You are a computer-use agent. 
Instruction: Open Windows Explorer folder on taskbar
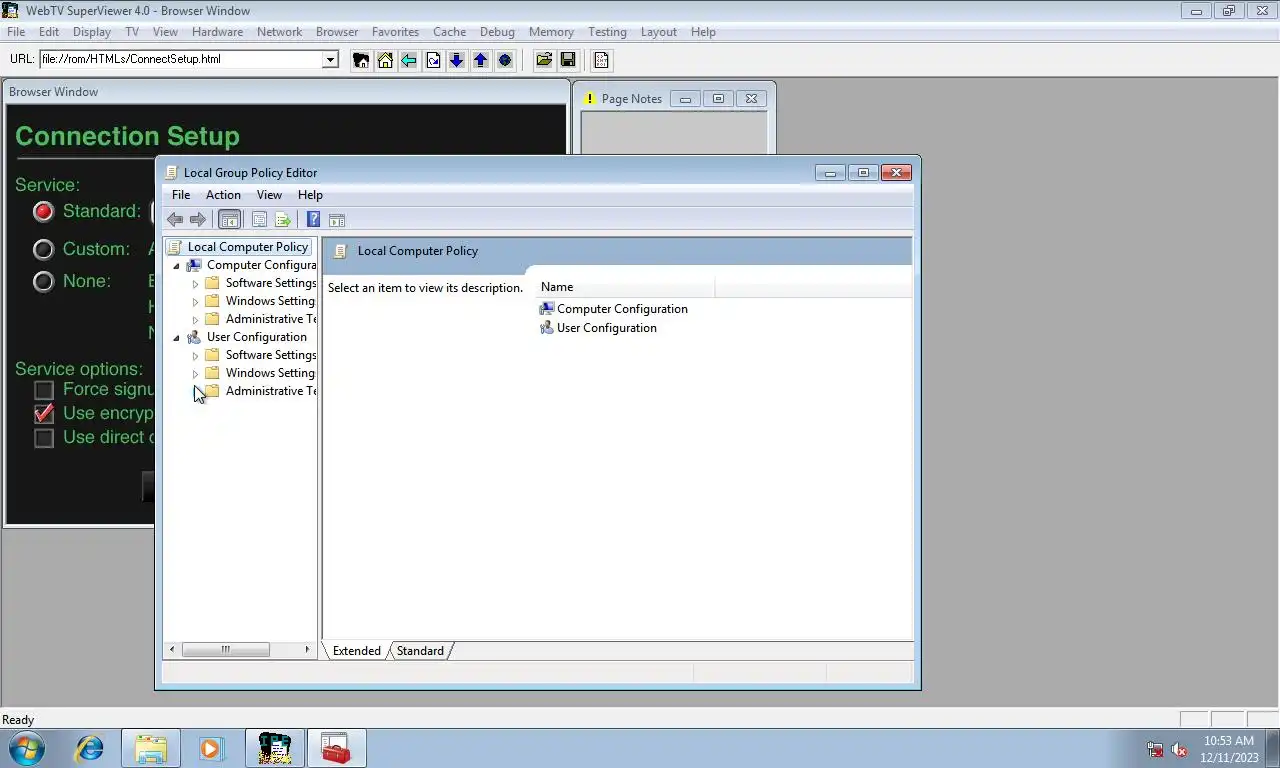point(151,748)
